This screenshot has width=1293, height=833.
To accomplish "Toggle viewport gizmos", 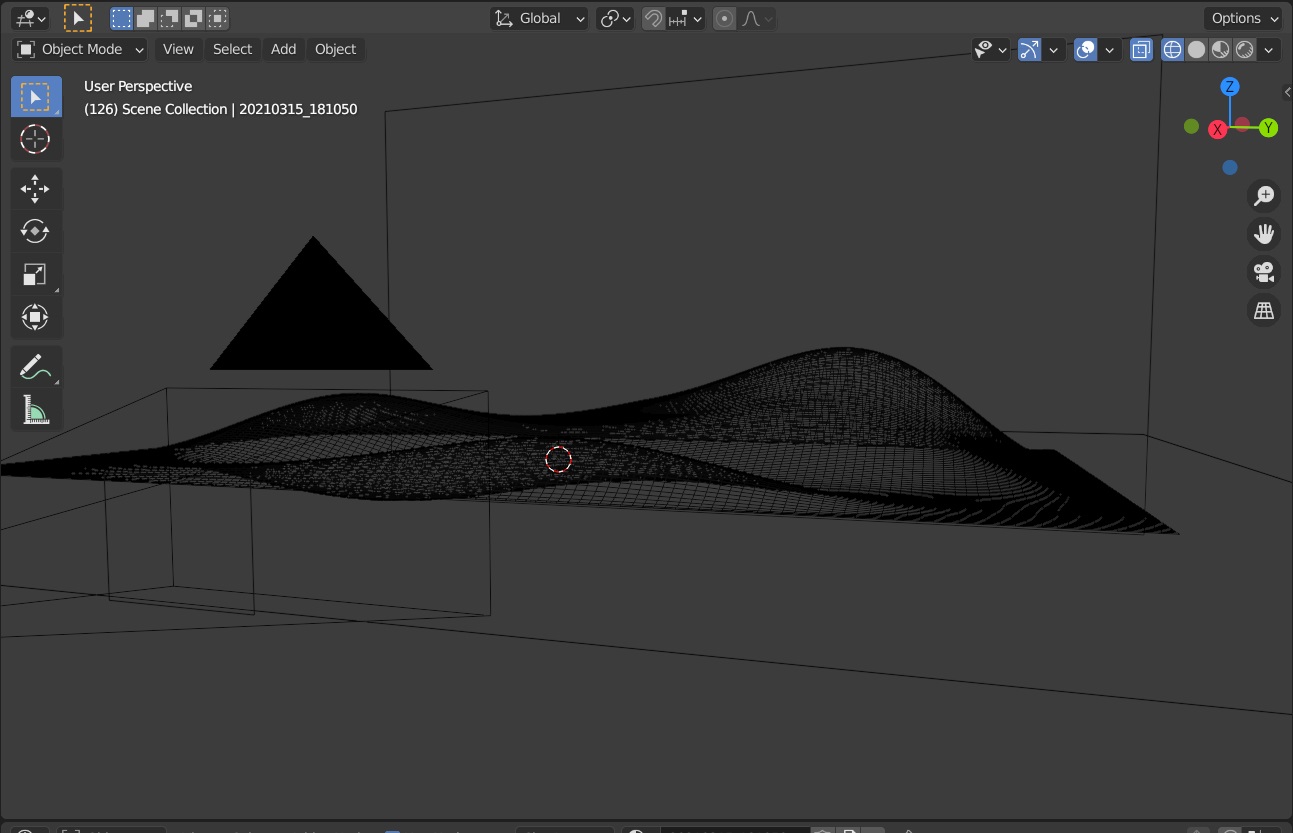I will pos(1030,49).
